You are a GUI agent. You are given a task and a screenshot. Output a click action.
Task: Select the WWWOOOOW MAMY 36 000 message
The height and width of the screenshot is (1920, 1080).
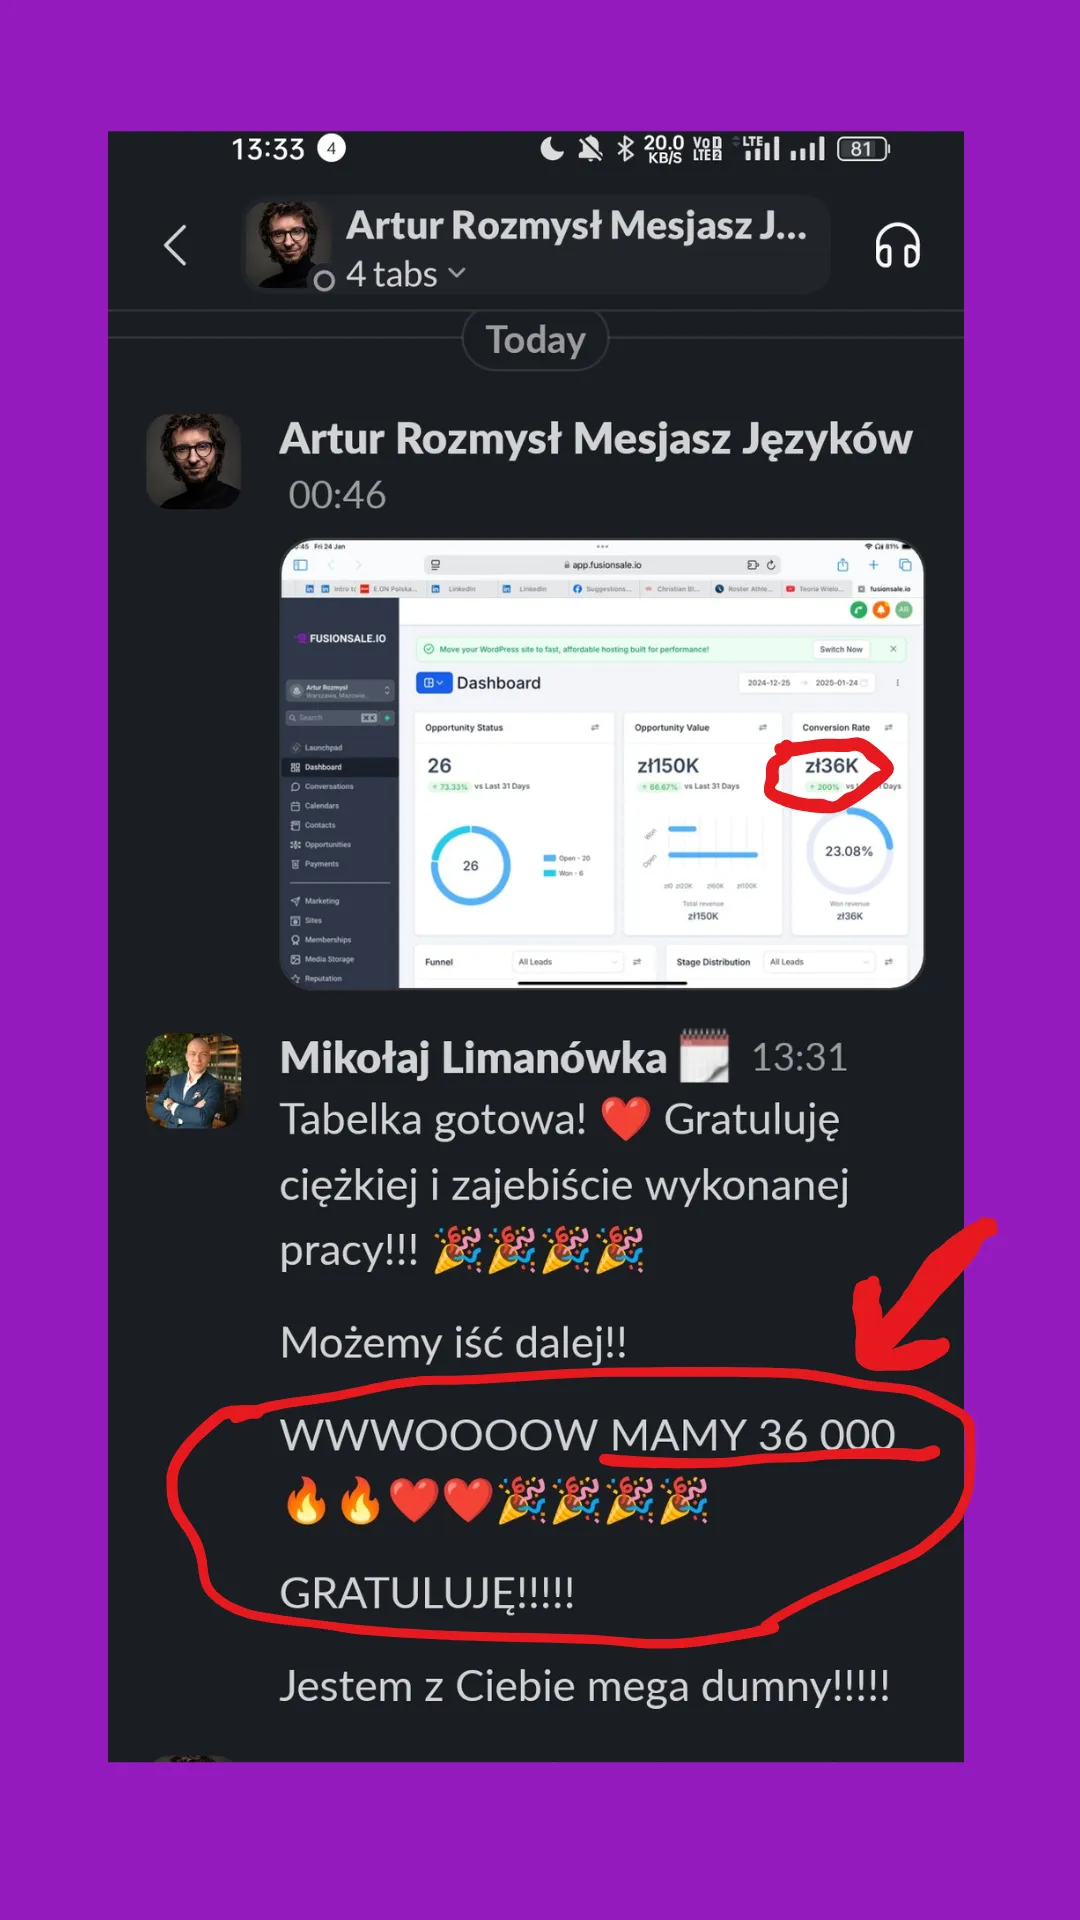587,1435
